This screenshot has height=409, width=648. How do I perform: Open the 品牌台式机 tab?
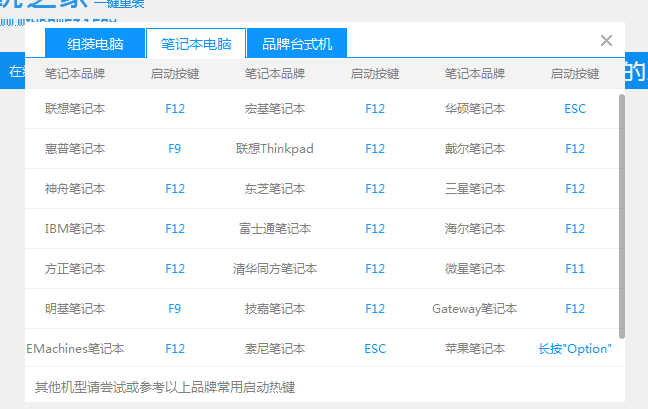(x=297, y=44)
